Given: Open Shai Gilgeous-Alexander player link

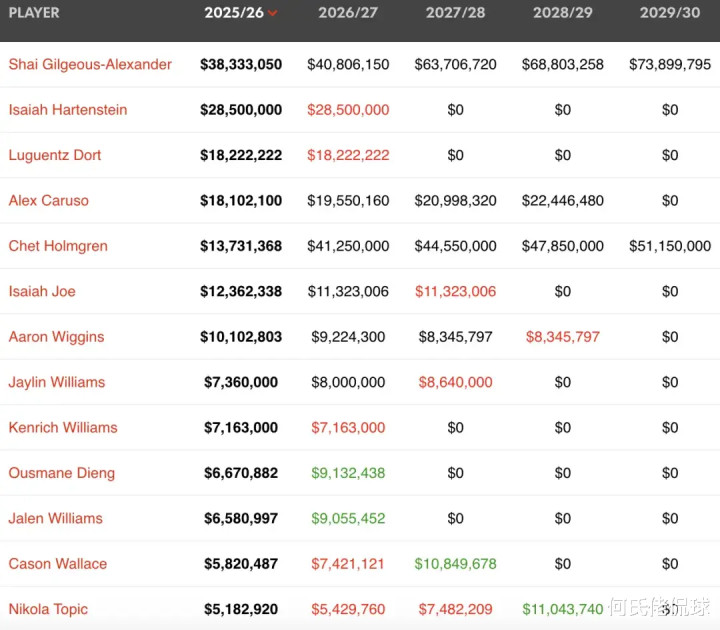Looking at the screenshot, I should point(90,64).
